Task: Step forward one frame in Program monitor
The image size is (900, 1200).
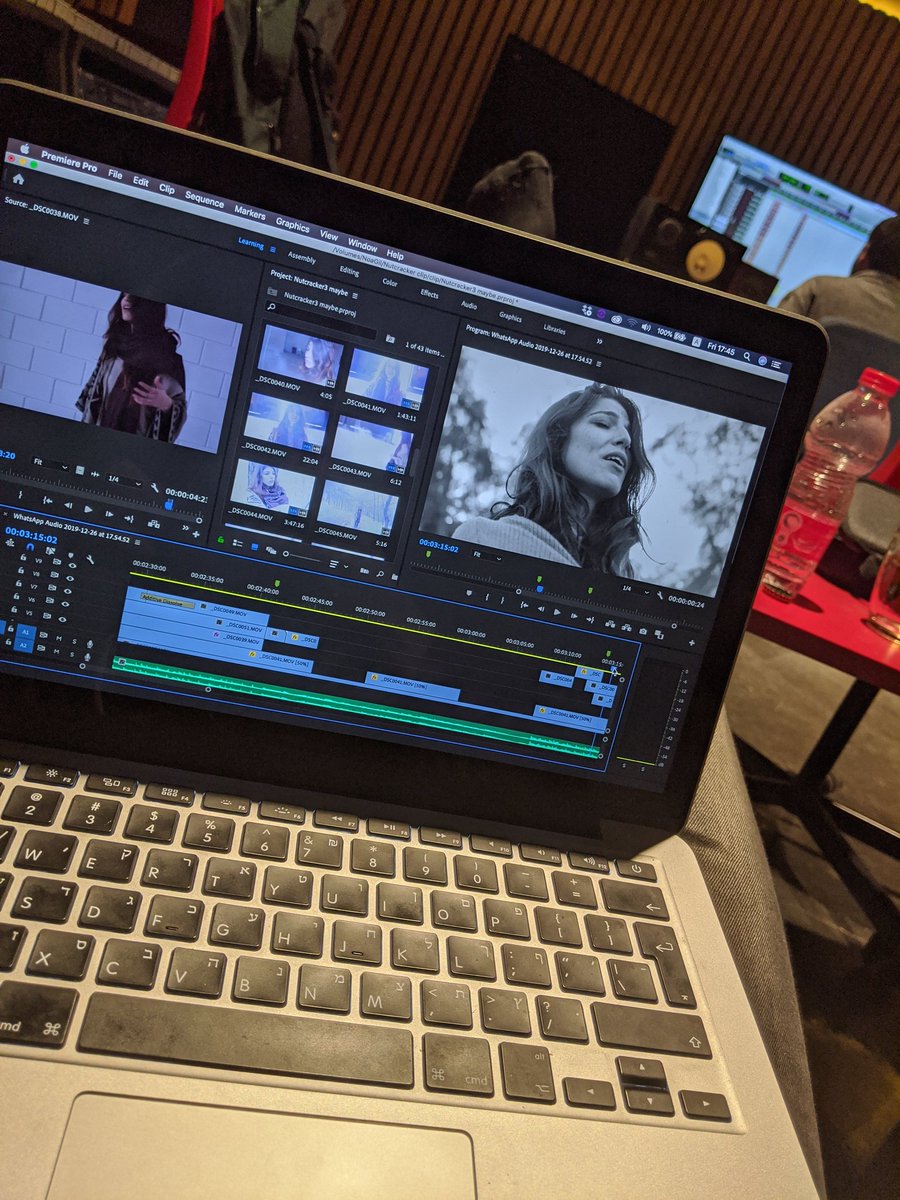Action: [574, 616]
